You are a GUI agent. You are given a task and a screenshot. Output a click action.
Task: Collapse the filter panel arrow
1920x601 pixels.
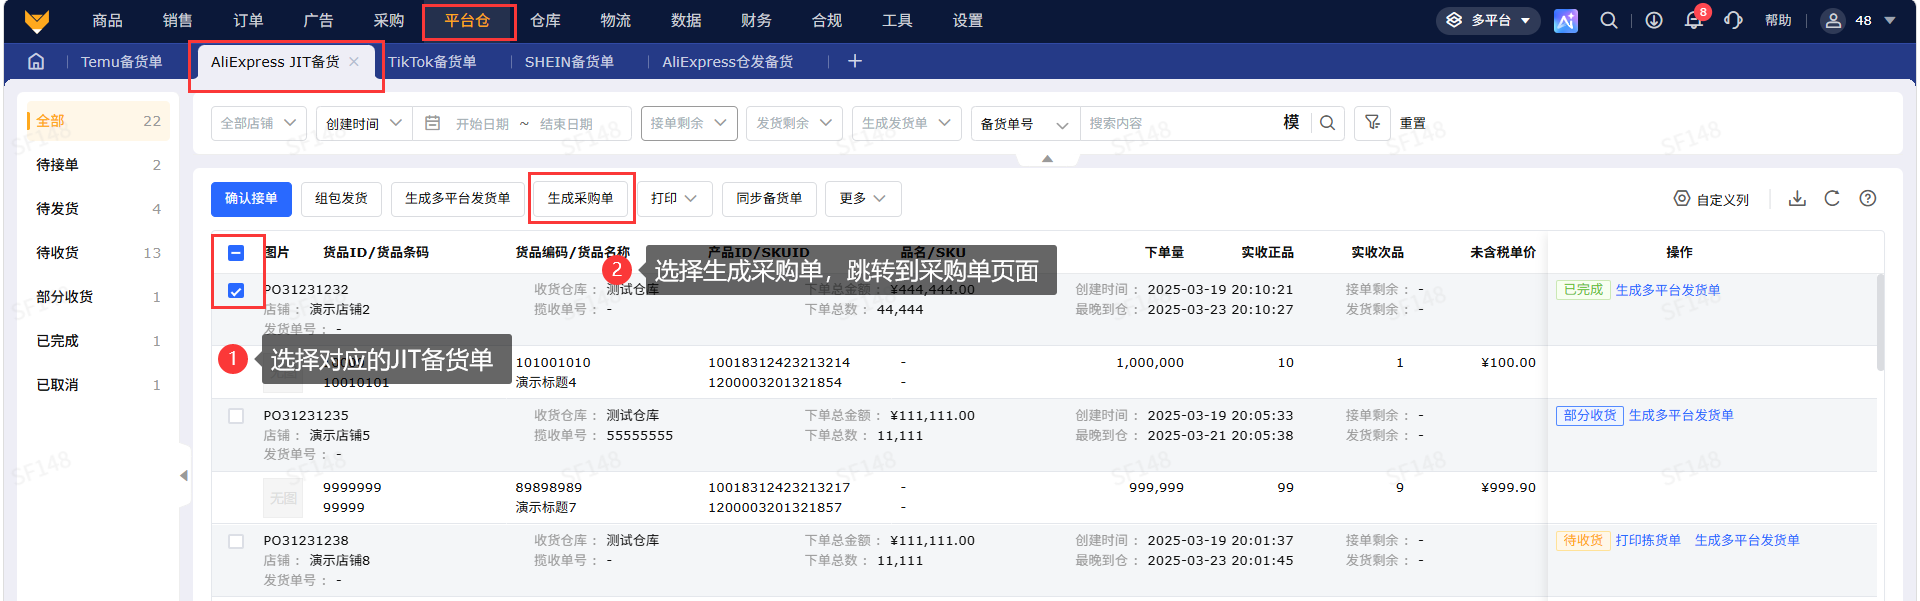tap(1047, 159)
